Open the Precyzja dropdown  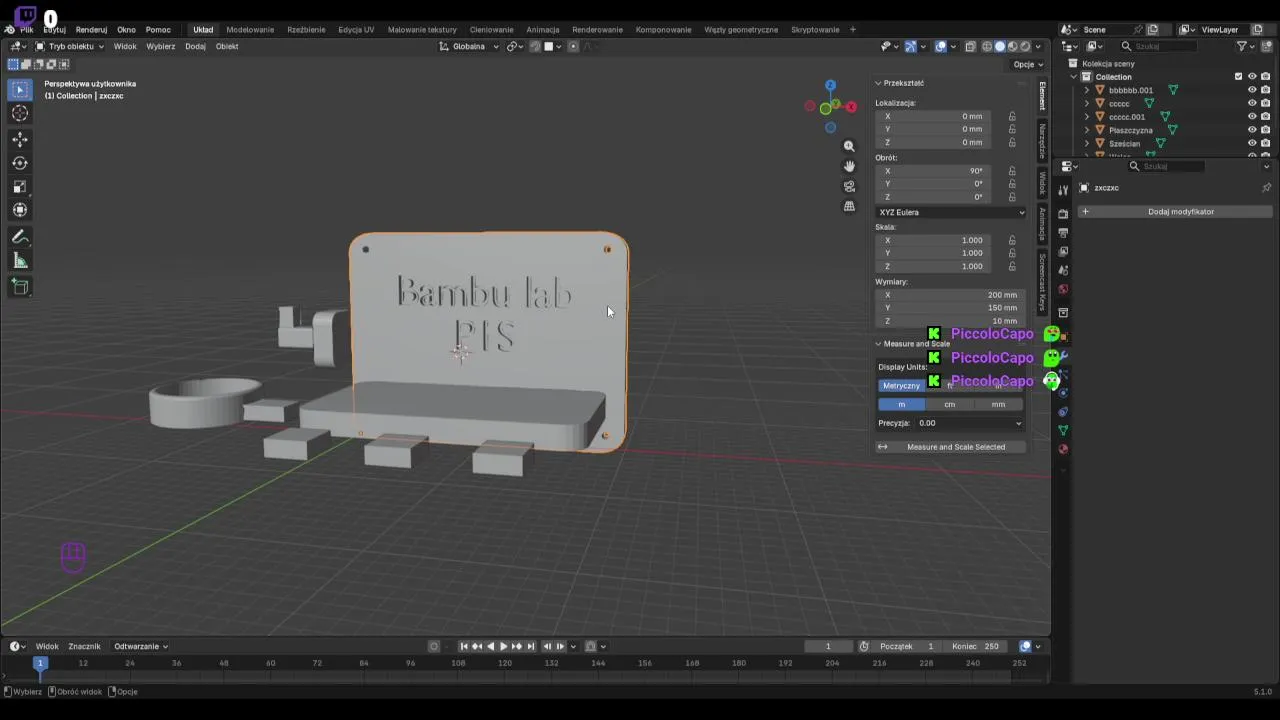pos(970,423)
